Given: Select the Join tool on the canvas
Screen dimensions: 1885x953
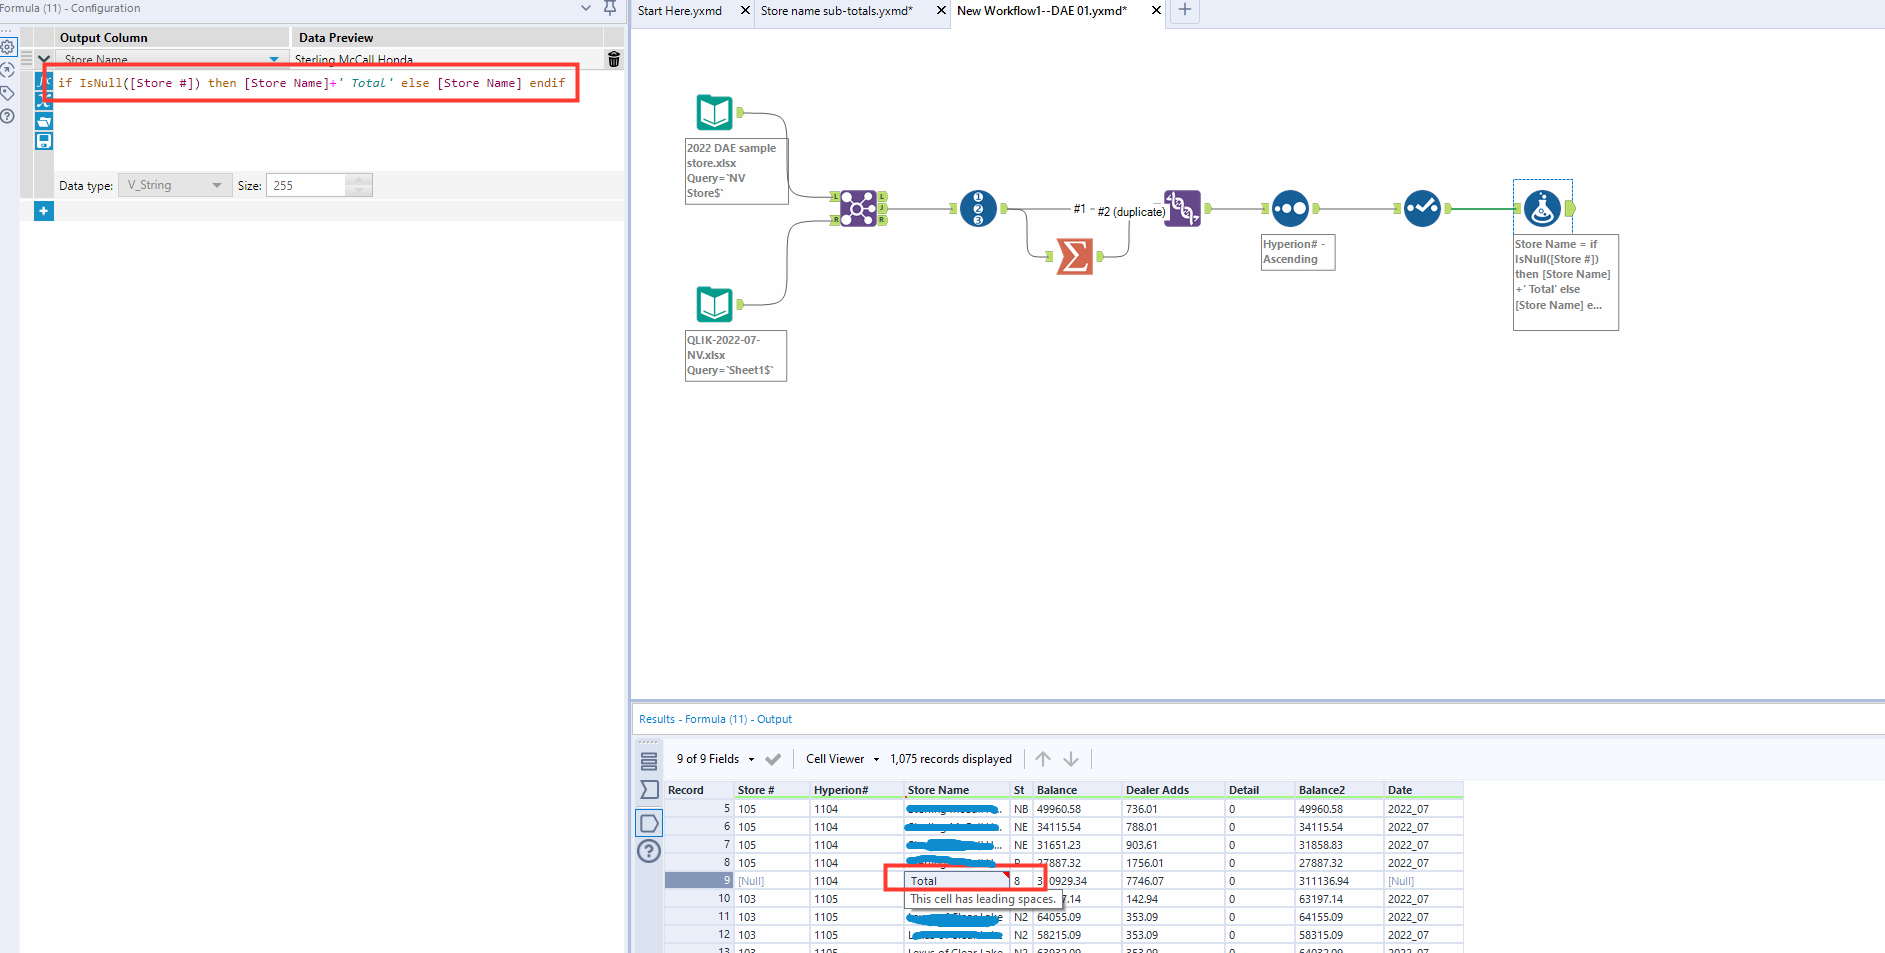Looking at the screenshot, I should tap(858, 208).
